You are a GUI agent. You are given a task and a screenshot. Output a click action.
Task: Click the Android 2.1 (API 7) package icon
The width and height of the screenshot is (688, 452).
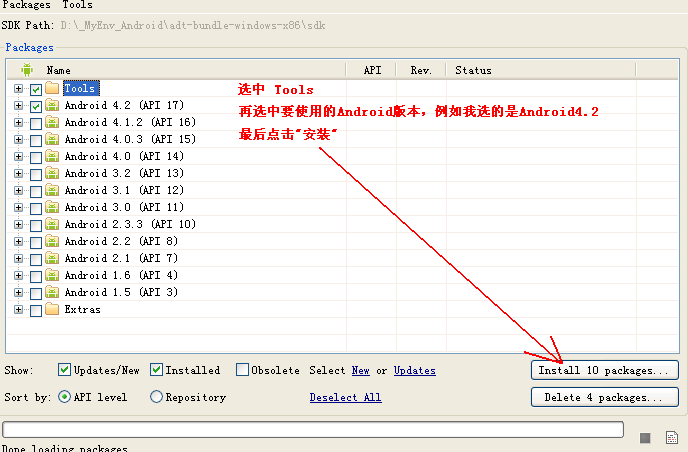point(52,258)
